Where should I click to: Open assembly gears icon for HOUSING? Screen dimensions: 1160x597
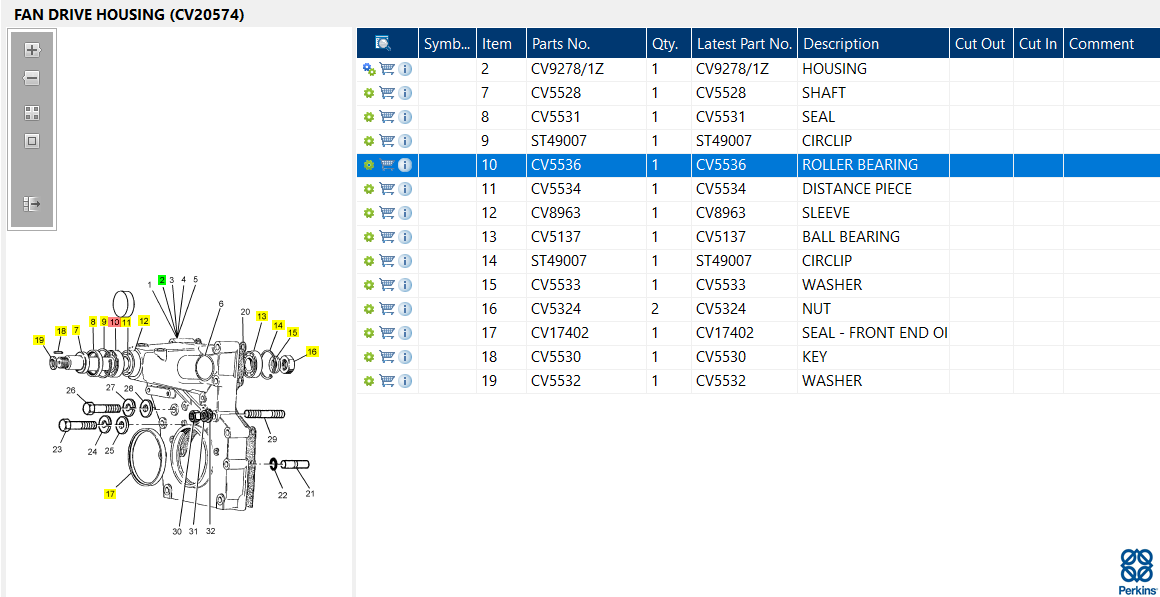369,69
